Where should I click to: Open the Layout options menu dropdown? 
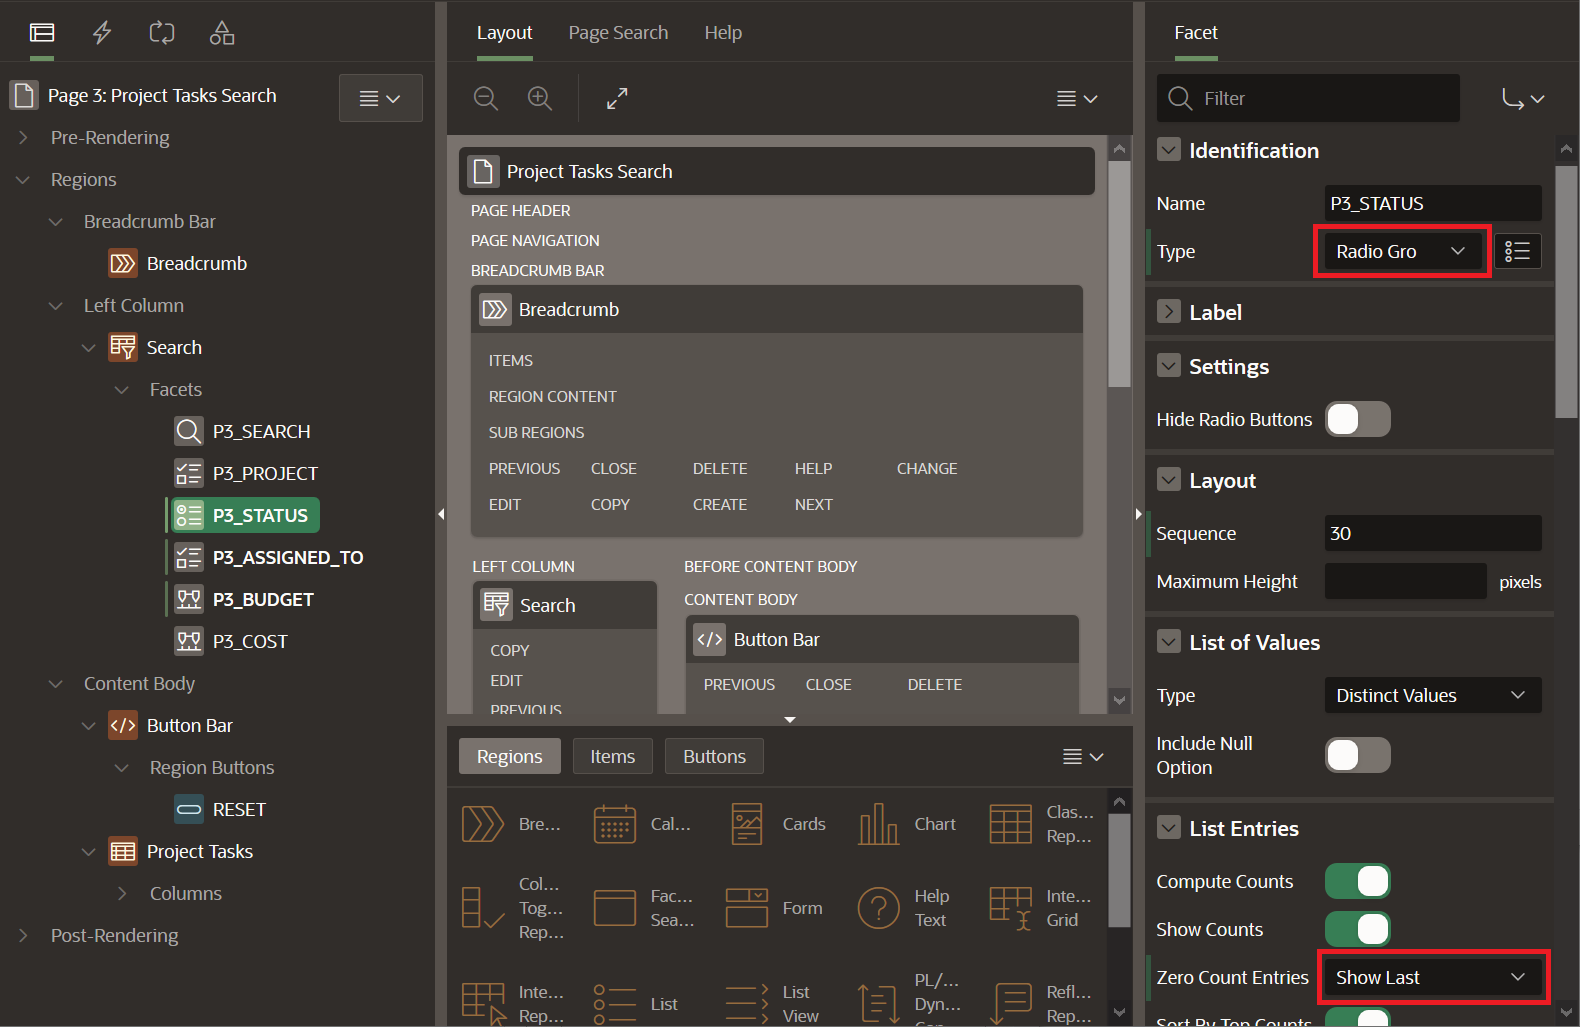1077,98
